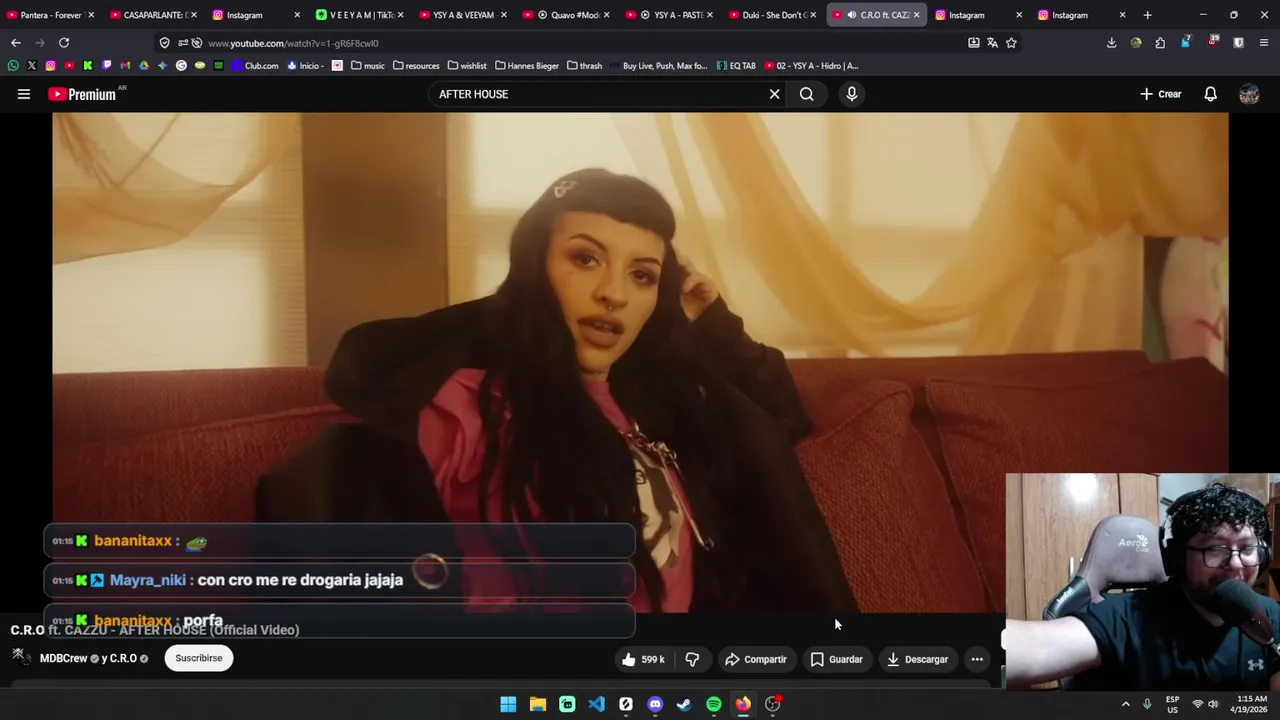Viewport: 1280px width, 720px height.
Task: Clear the AFTER HOUSE search text
Action: pyautogui.click(x=774, y=94)
